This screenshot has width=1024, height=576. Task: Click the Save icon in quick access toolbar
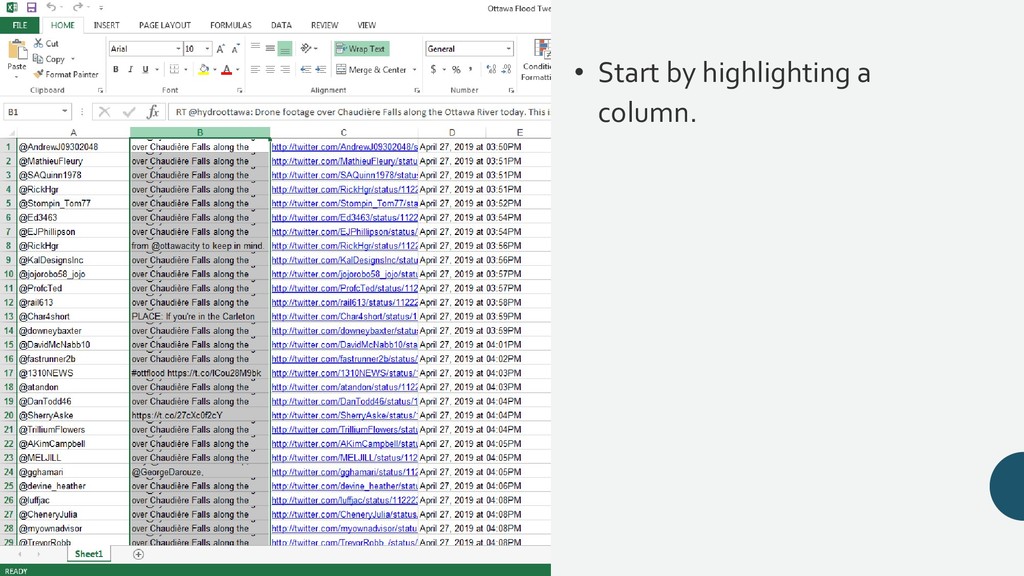pos(31,8)
